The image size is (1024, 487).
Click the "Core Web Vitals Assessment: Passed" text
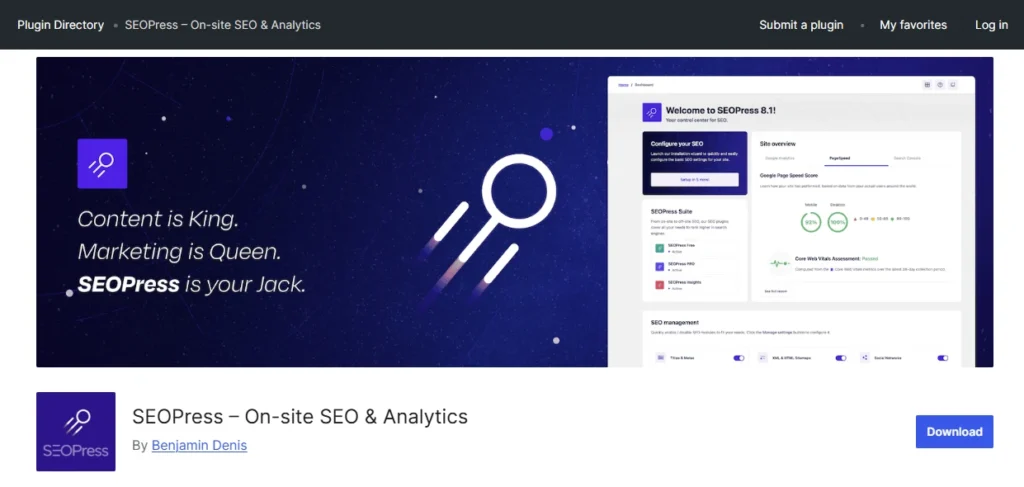click(x=837, y=259)
